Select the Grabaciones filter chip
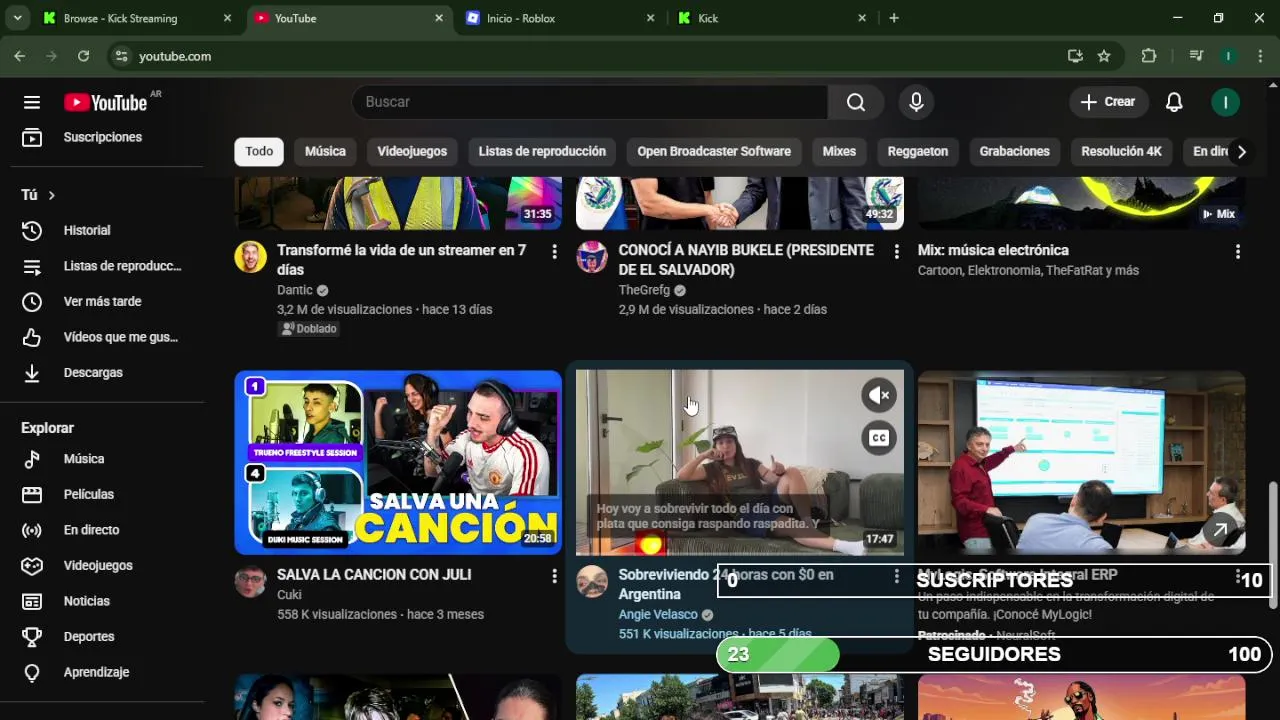 (1014, 152)
